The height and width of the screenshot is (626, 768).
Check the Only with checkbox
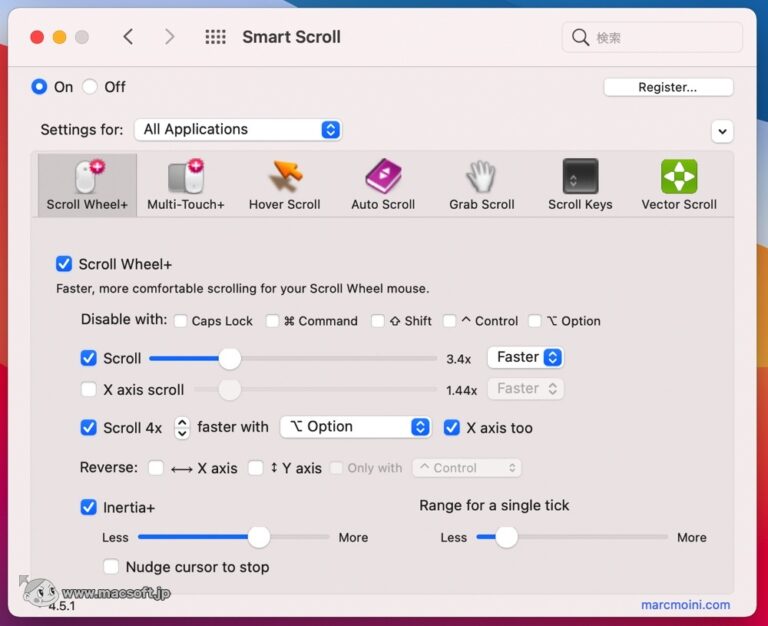(x=336, y=468)
